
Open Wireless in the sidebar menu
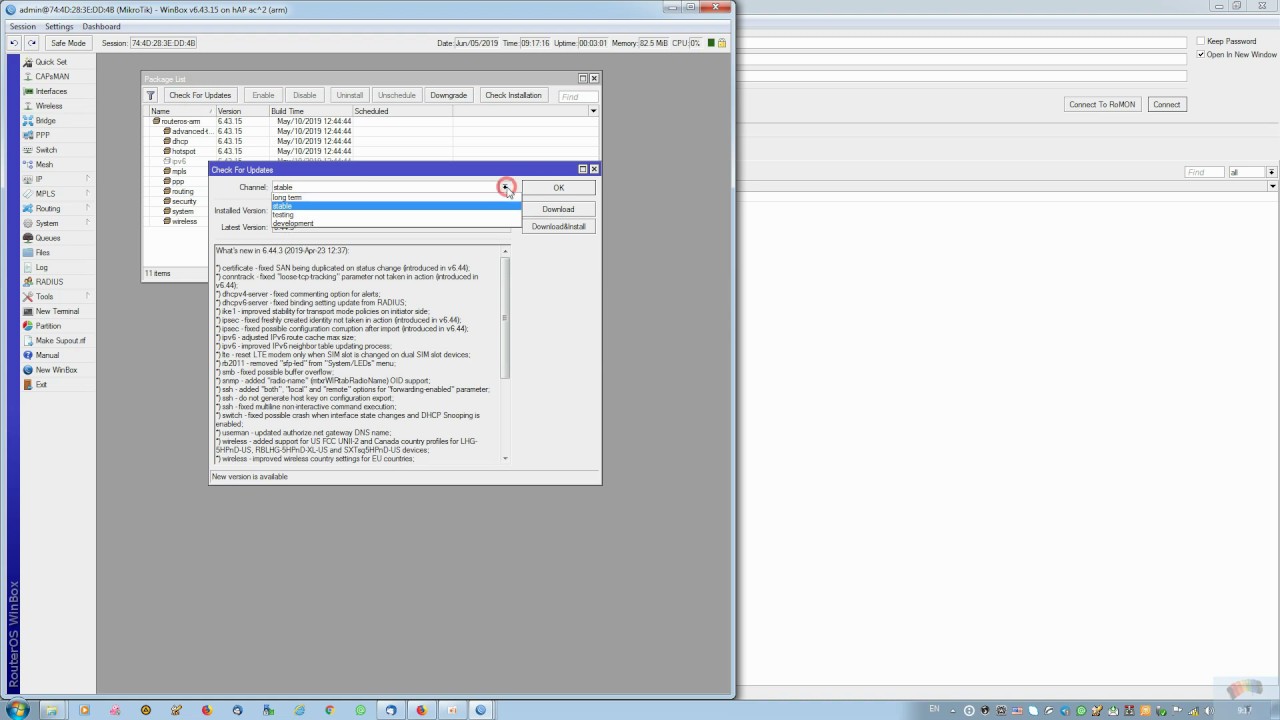click(x=49, y=106)
